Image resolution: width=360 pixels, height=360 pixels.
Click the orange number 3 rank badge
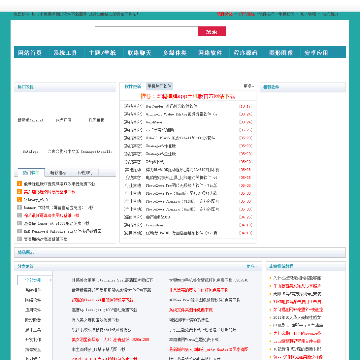pos(20,200)
